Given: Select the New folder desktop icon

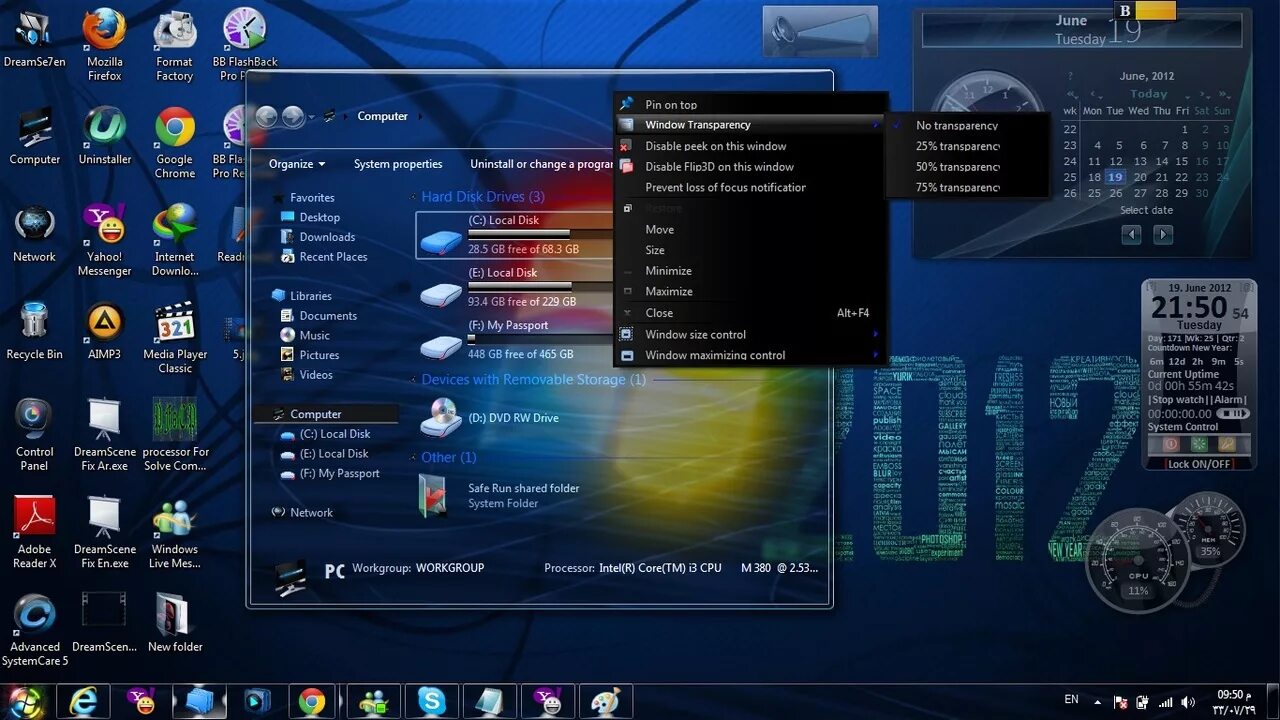Looking at the screenshot, I should [x=174, y=623].
